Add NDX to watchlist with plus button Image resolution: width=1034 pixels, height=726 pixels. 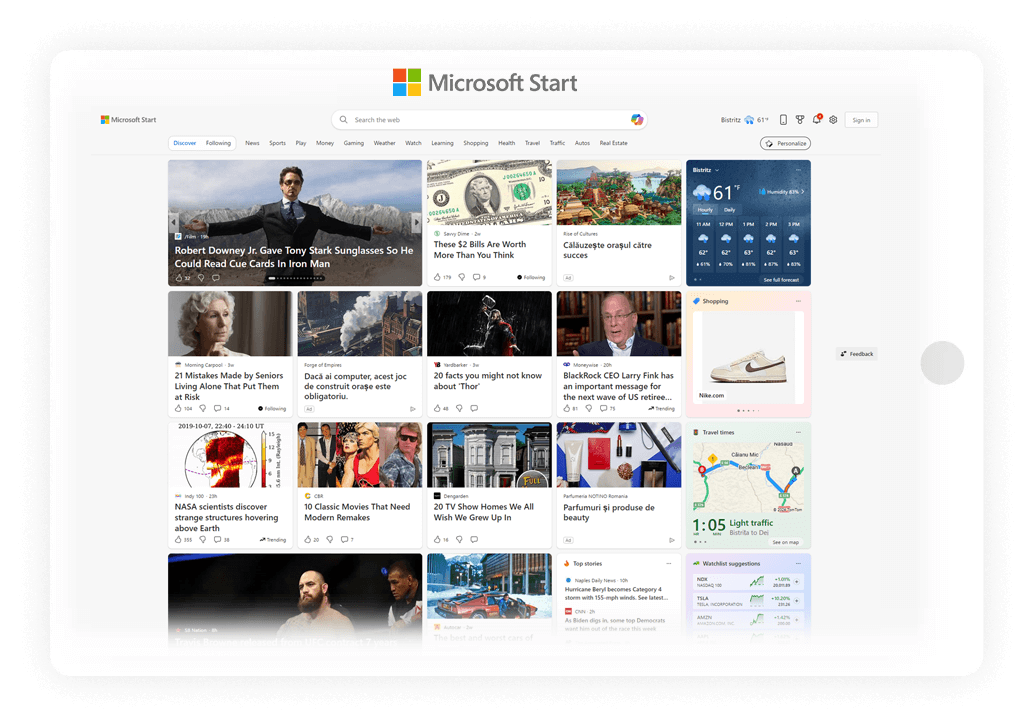797,582
